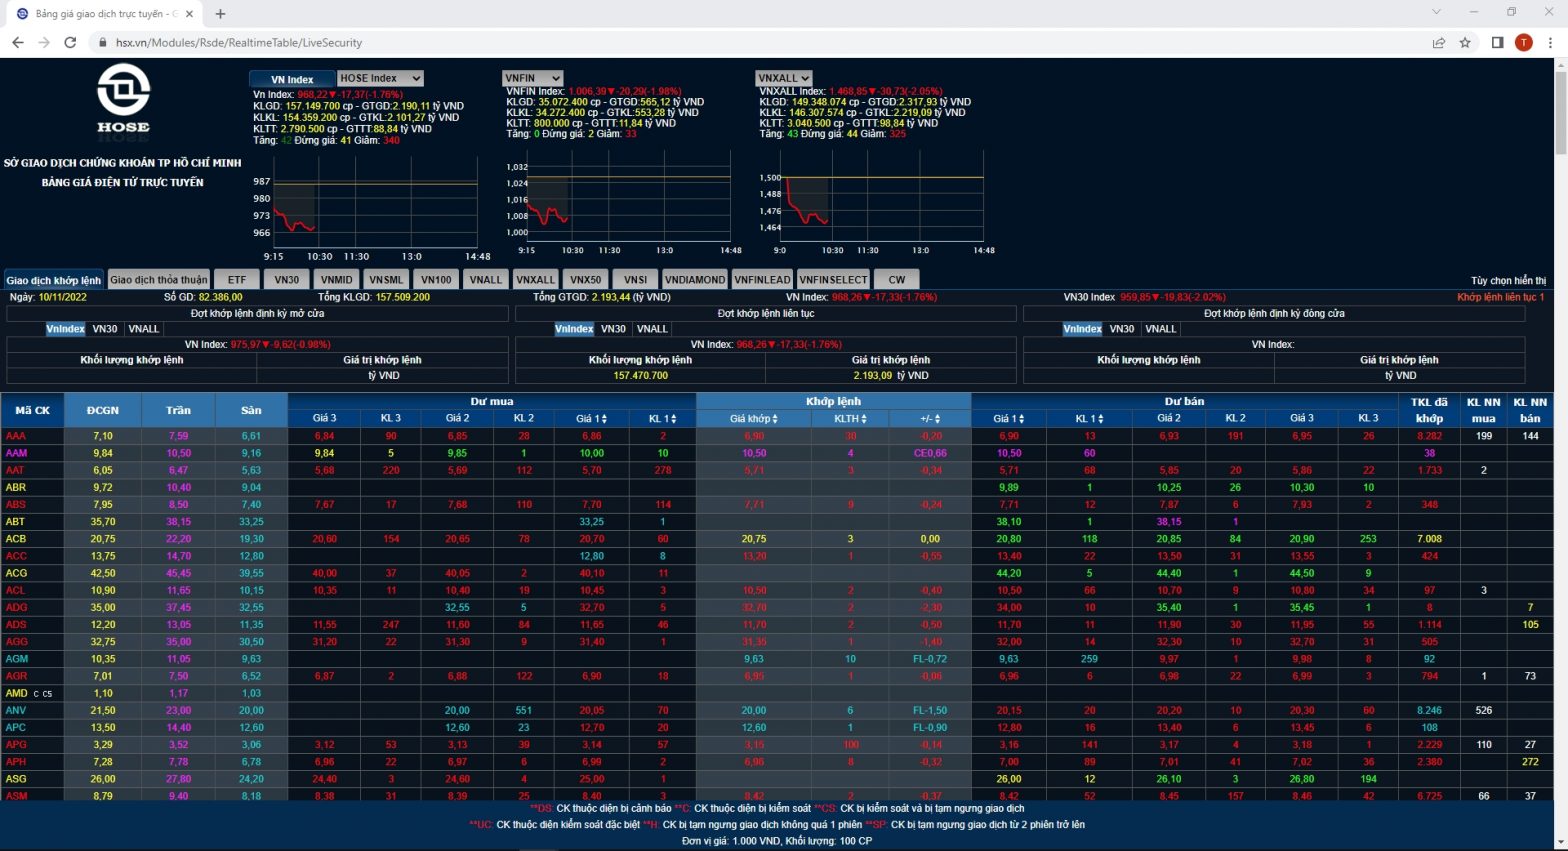Open the VNMID tab
The image size is (1568, 851).
point(336,280)
